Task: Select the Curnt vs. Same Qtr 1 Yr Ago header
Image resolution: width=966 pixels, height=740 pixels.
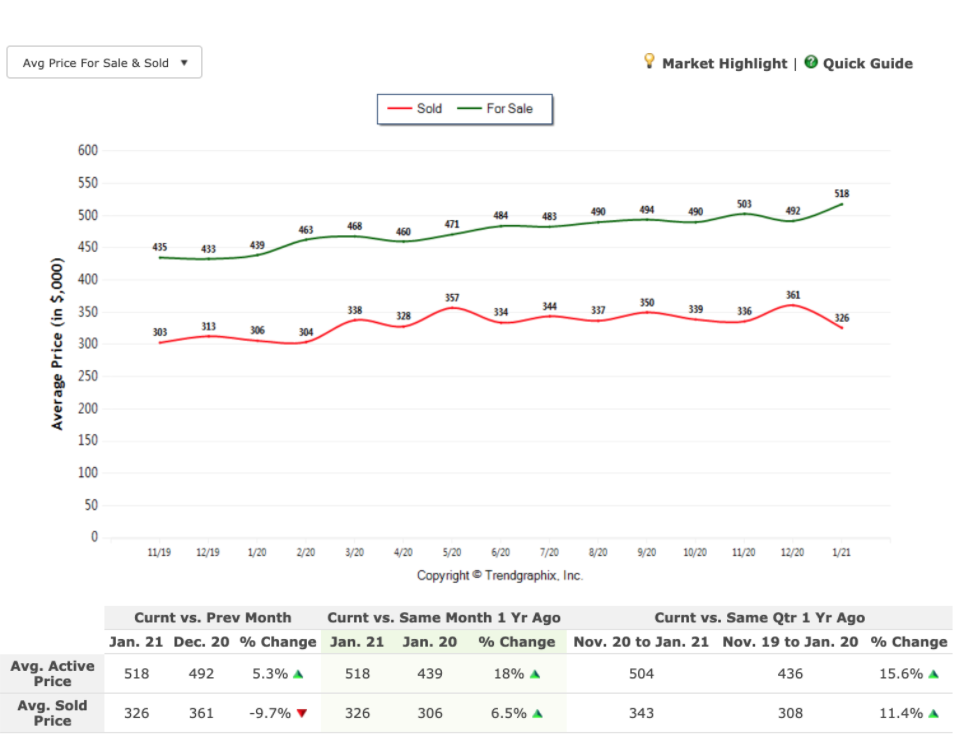Action: [759, 618]
